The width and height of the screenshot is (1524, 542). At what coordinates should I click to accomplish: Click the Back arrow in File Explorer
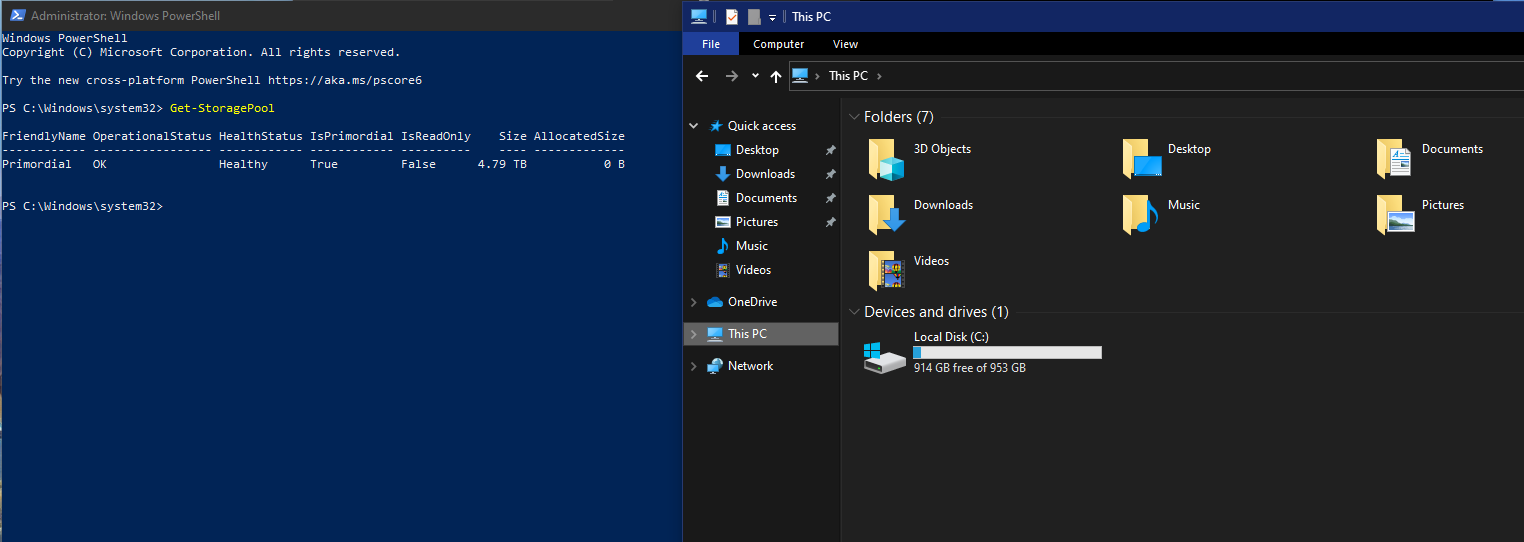[702, 76]
